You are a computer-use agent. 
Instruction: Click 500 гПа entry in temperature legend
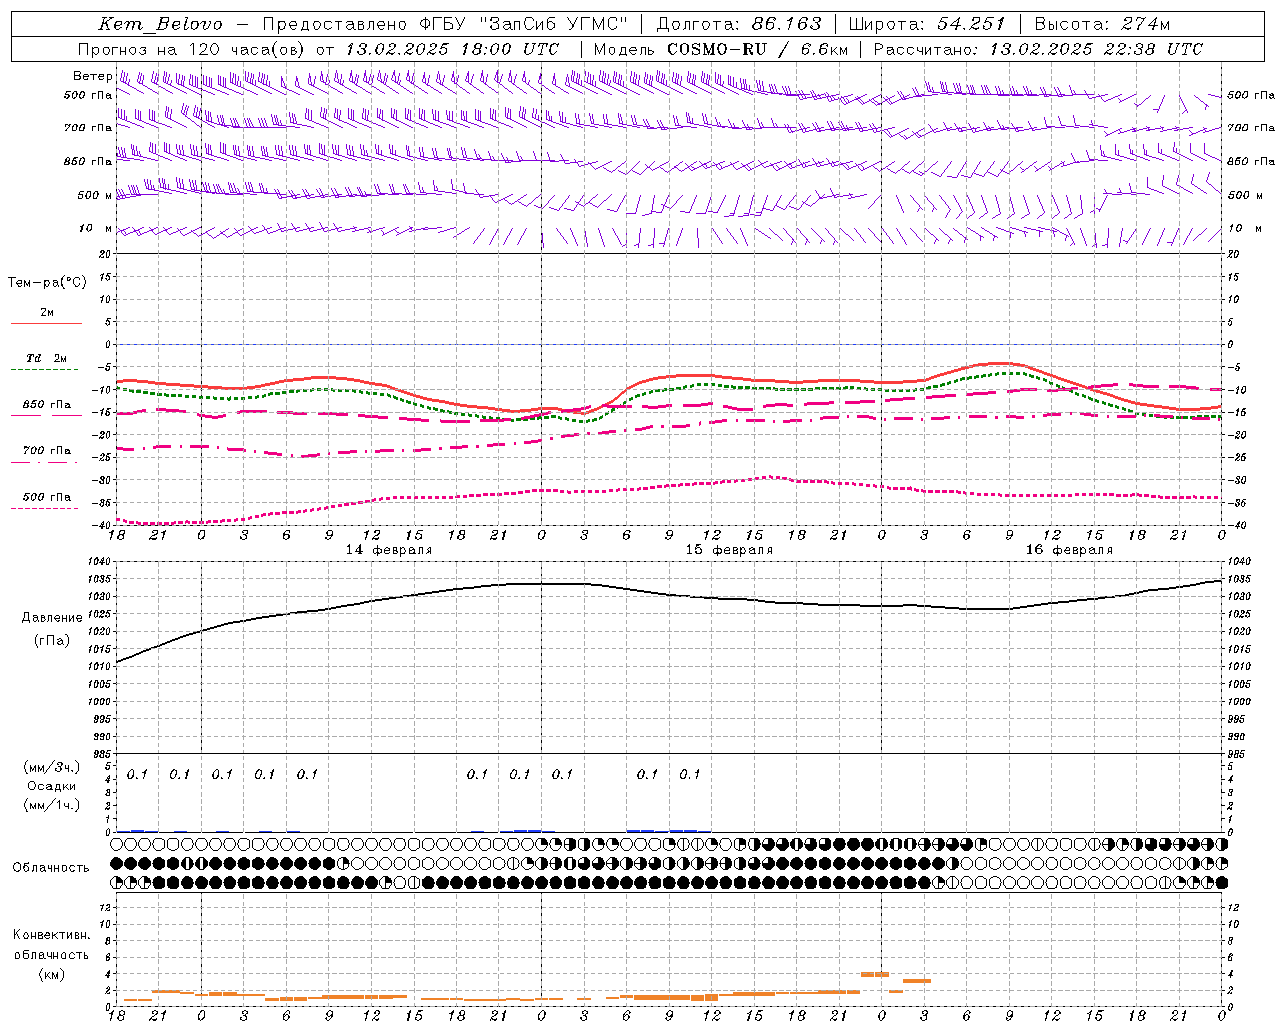click(x=47, y=497)
